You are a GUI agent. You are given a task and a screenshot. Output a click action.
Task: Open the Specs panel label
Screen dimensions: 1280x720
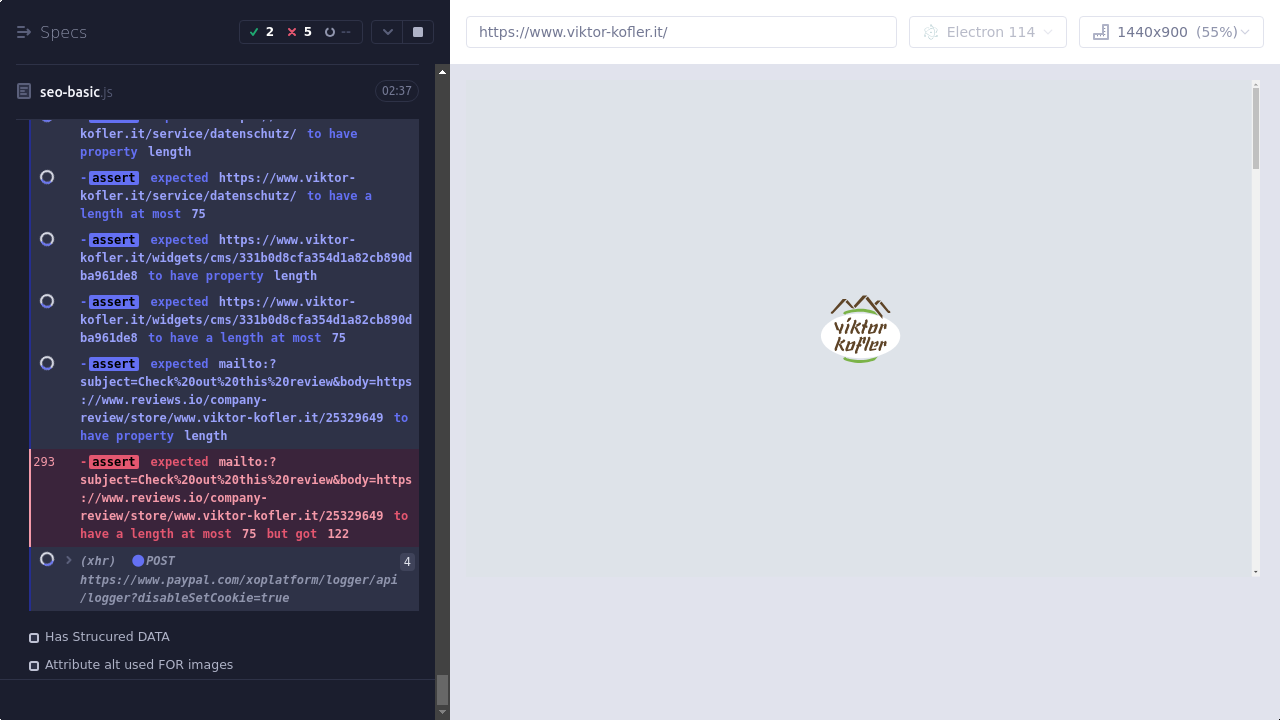click(x=63, y=32)
